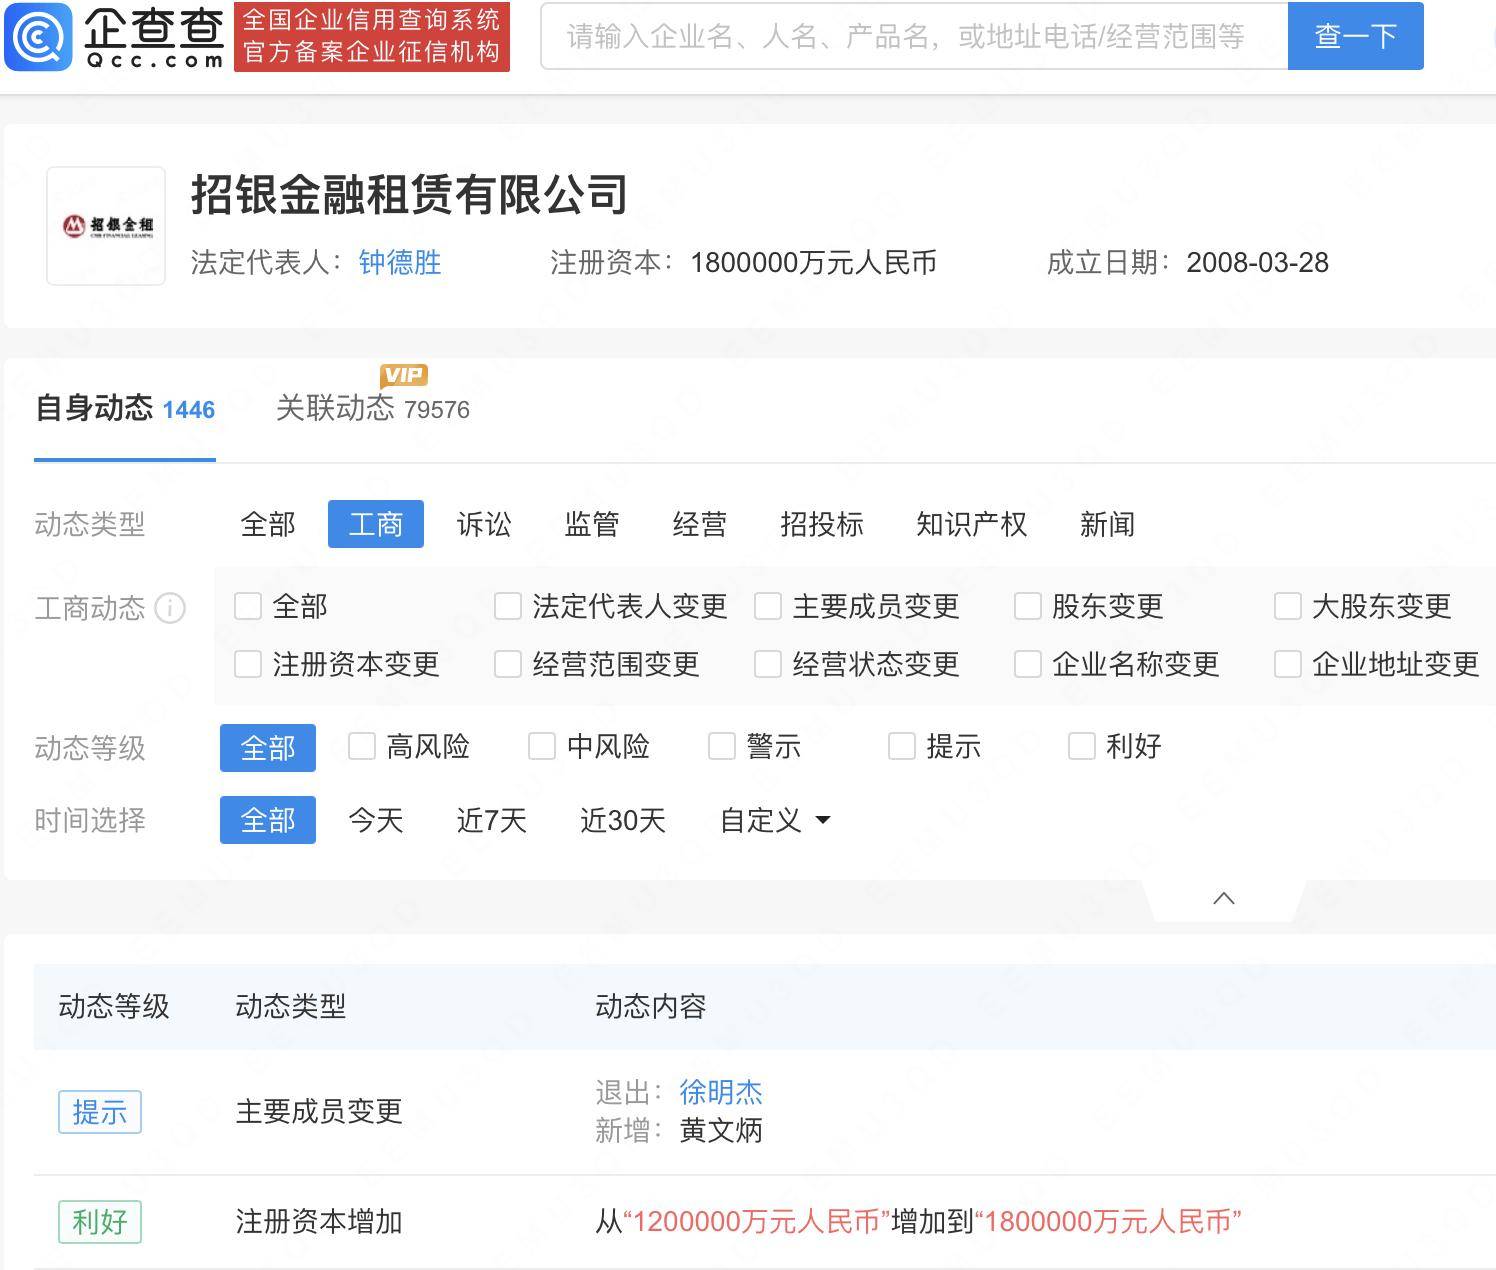The image size is (1496, 1270).
Task: Check 大股东变更 checkbox
Action: click(x=1288, y=606)
